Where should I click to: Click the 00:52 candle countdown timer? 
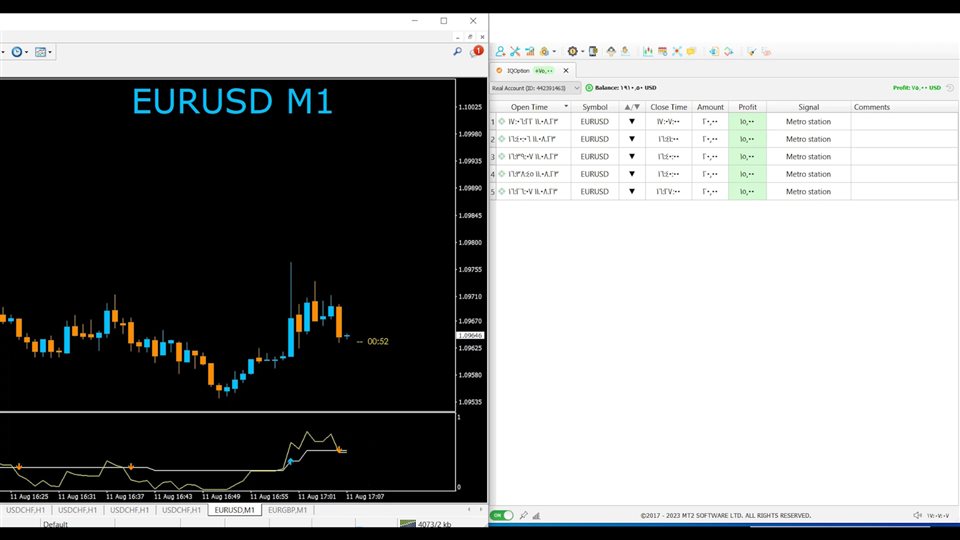[378, 342]
